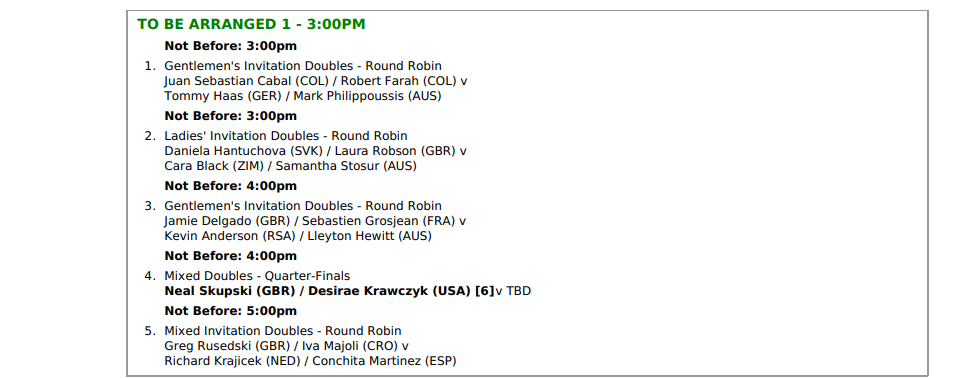
Task: Select the first 'Not Before: 3:00pm' label
Action: click(230, 46)
